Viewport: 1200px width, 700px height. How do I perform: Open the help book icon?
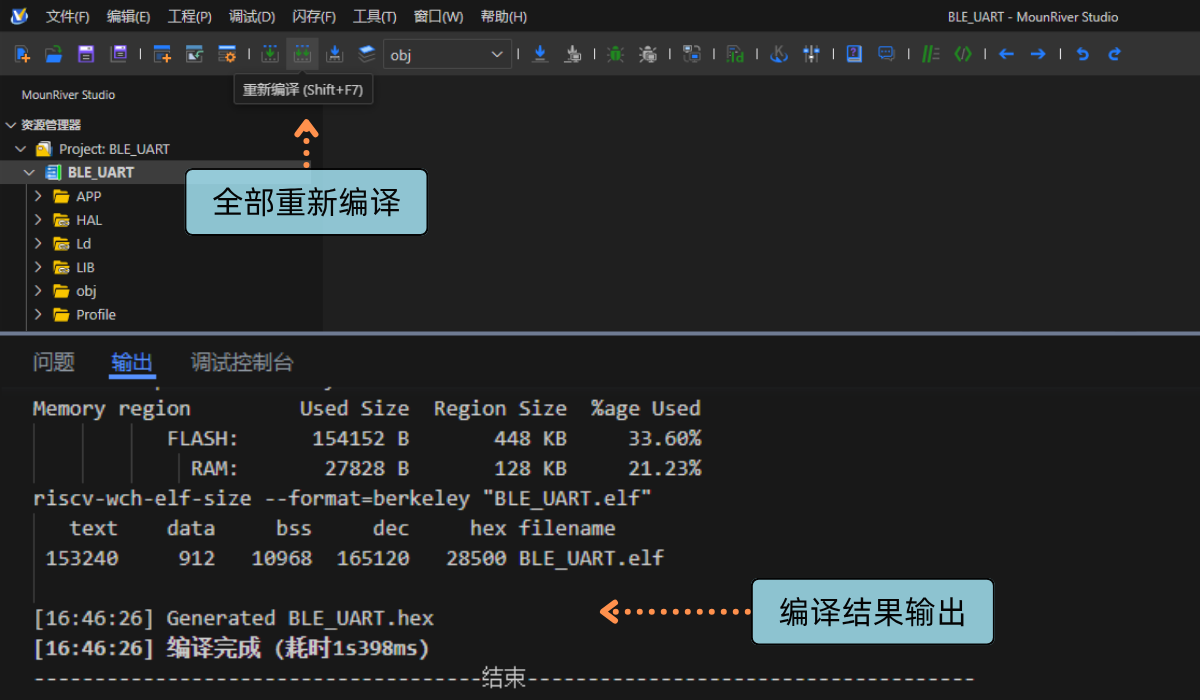coord(854,54)
